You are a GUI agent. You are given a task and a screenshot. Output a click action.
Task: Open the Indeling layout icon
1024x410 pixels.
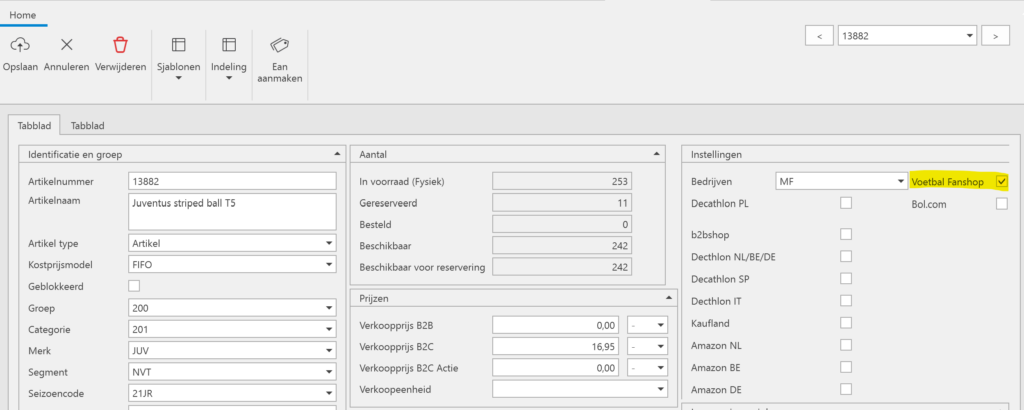tap(229, 45)
